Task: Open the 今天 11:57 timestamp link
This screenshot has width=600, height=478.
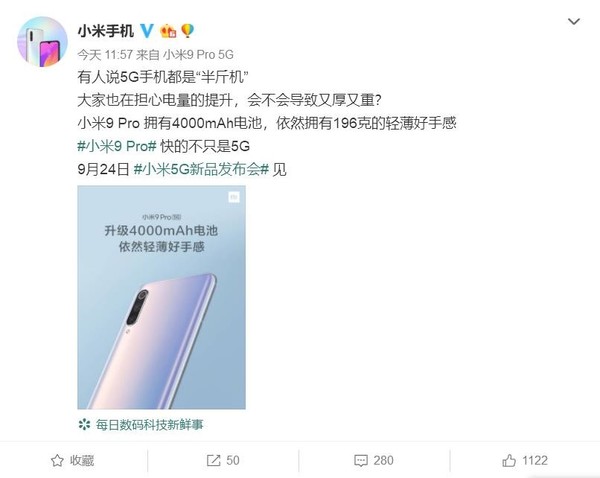Action: 105,55
